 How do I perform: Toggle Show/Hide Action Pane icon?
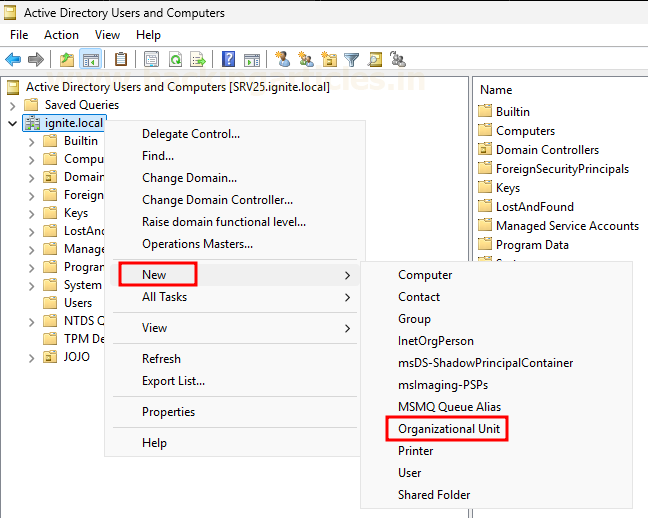pyautogui.click(x=252, y=60)
